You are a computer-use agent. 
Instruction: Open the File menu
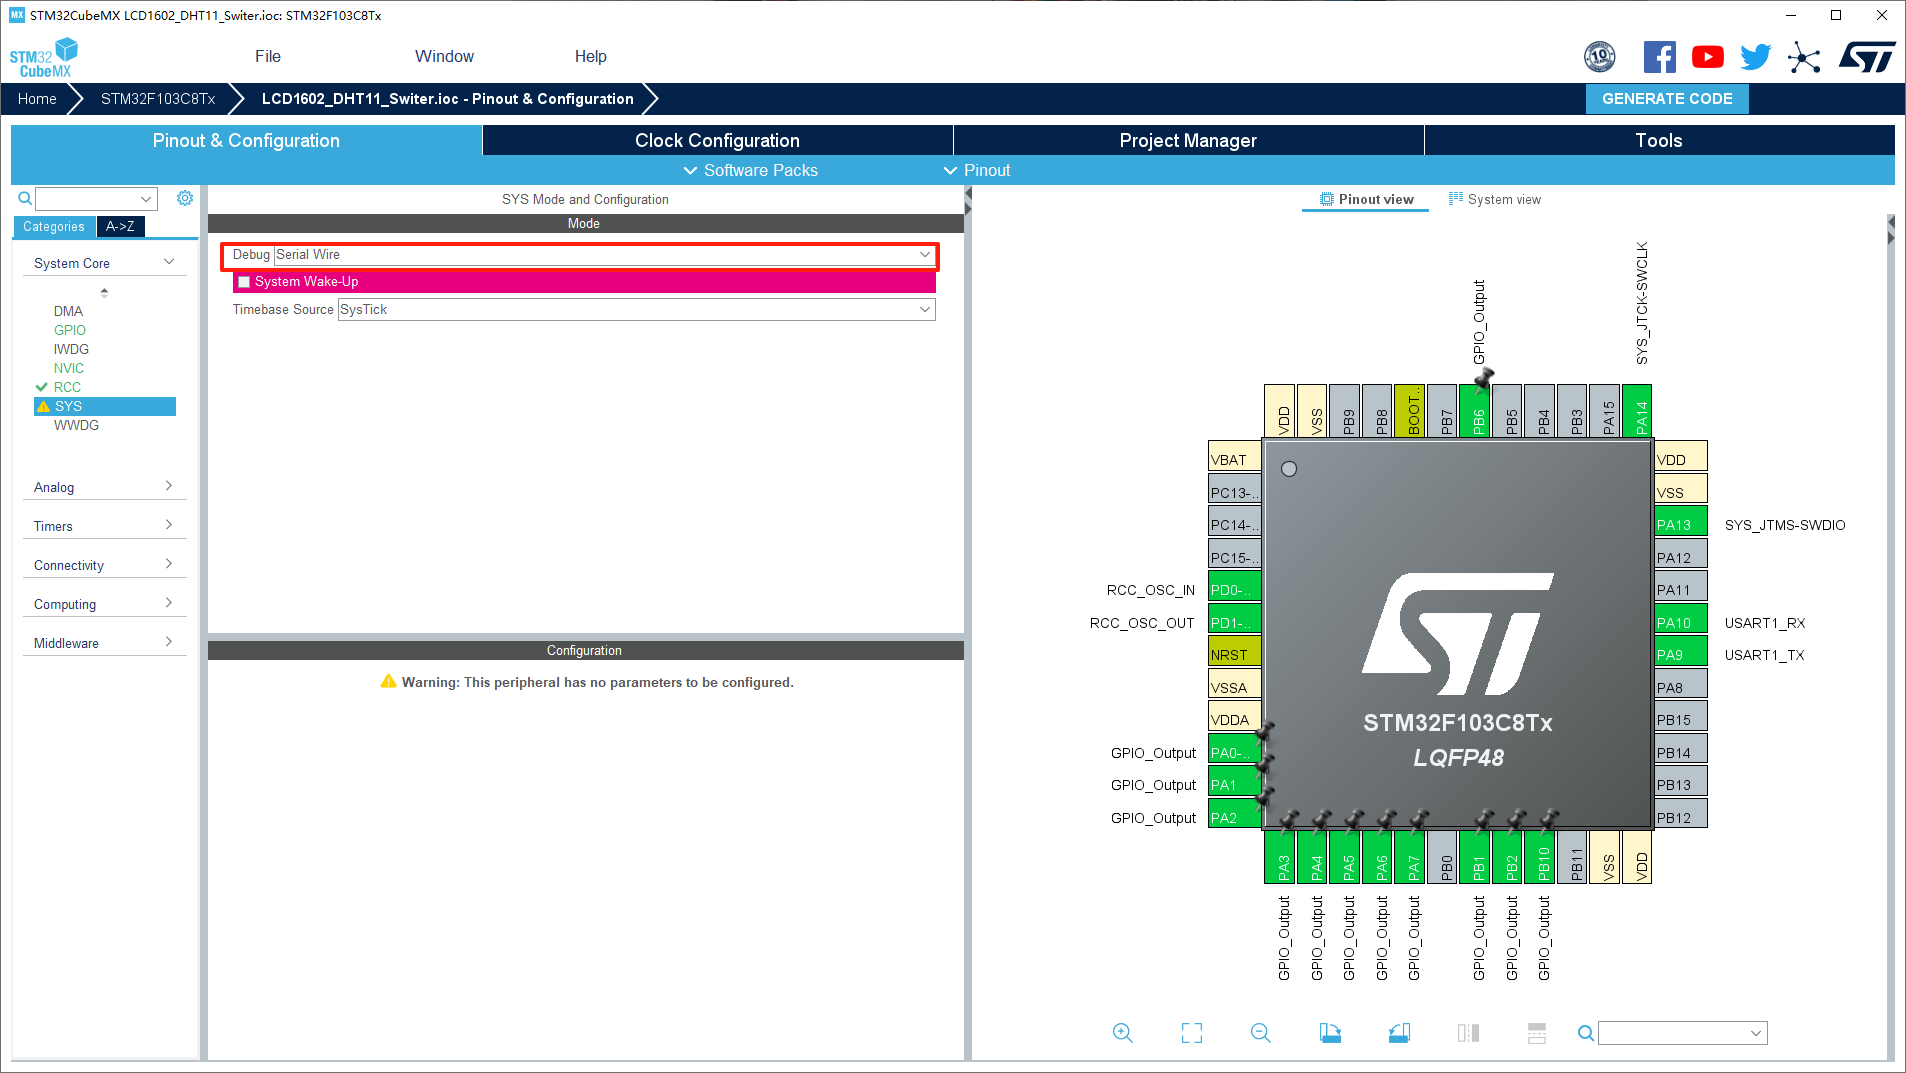267,57
